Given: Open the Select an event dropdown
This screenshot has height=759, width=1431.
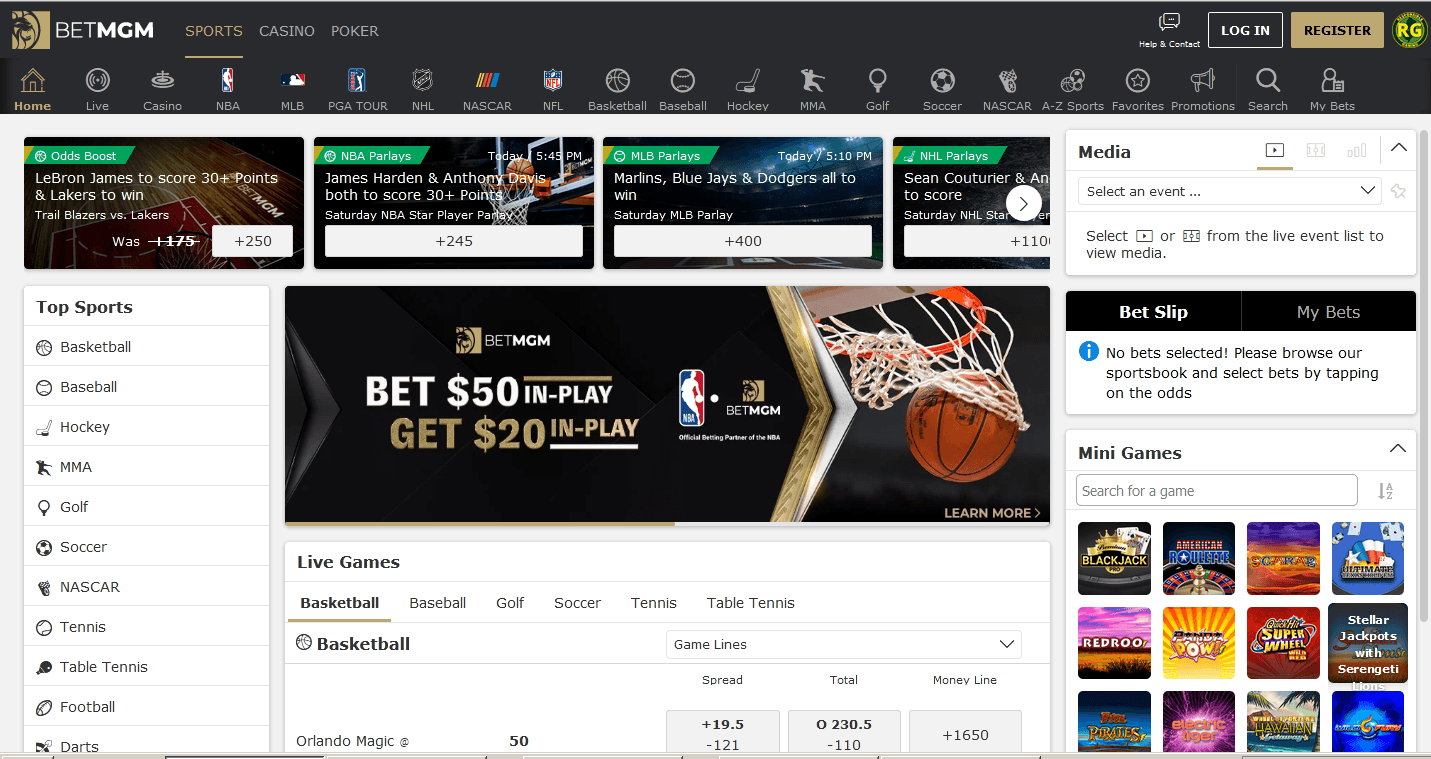Looking at the screenshot, I should pyautogui.click(x=1229, y=191).
